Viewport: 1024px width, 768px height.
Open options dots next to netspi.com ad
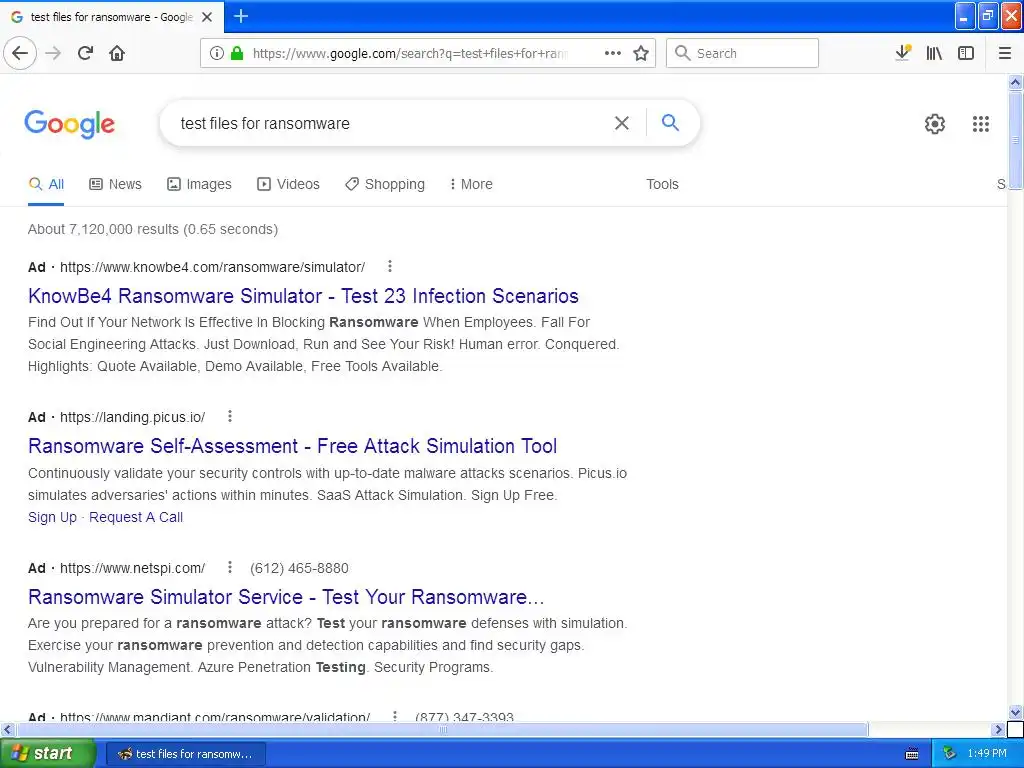pos(230,567)
